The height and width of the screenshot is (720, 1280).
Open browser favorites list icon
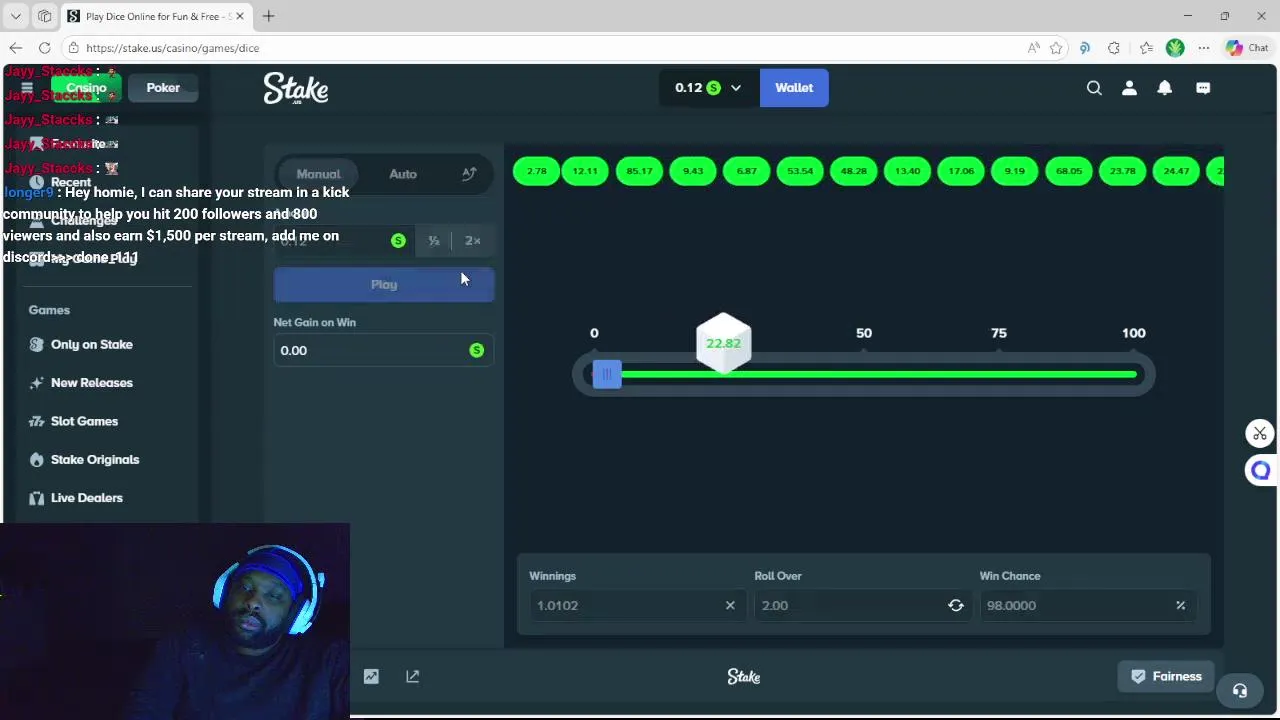1146,48
